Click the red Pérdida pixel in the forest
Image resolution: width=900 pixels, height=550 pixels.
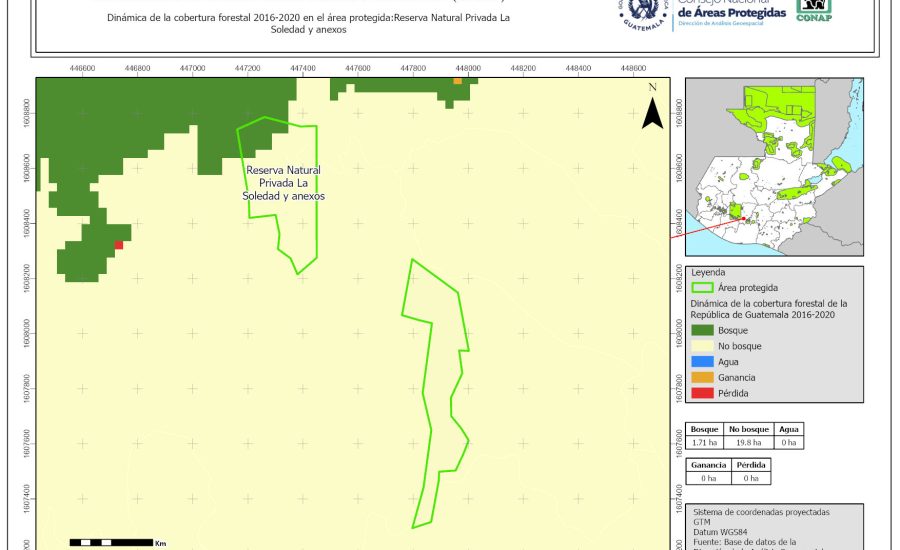119,244
